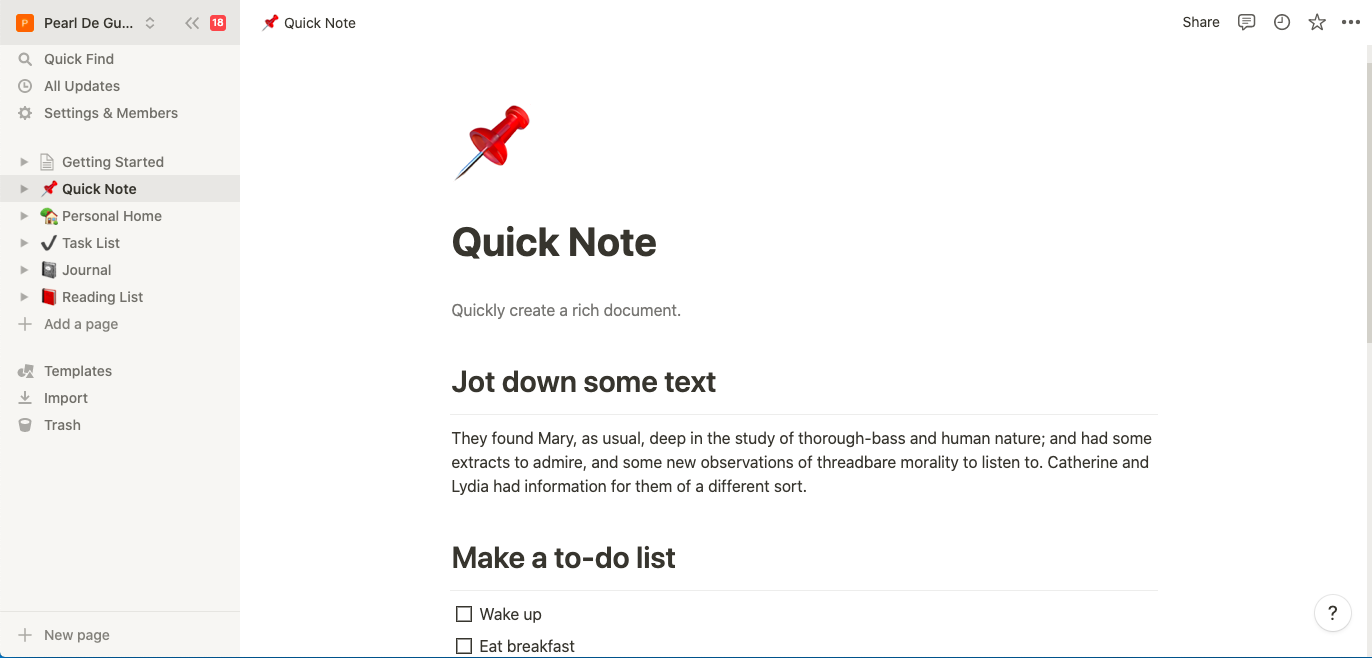Open page history clock icon
This screenshot has height=658, width=1372.
[1282, 22]
